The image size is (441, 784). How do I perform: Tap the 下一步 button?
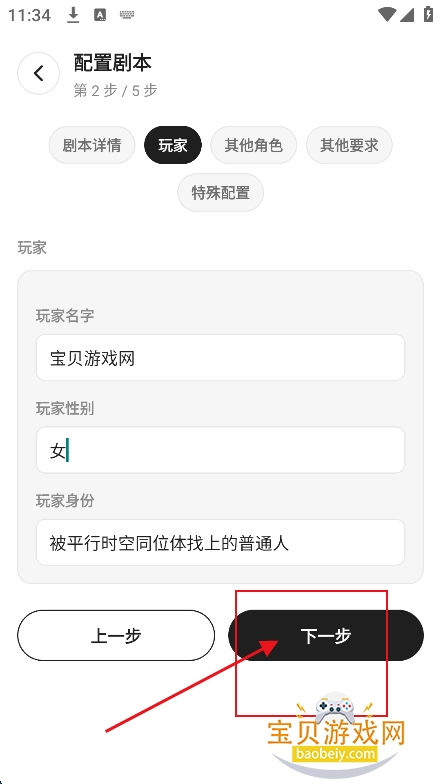point(326,635)
